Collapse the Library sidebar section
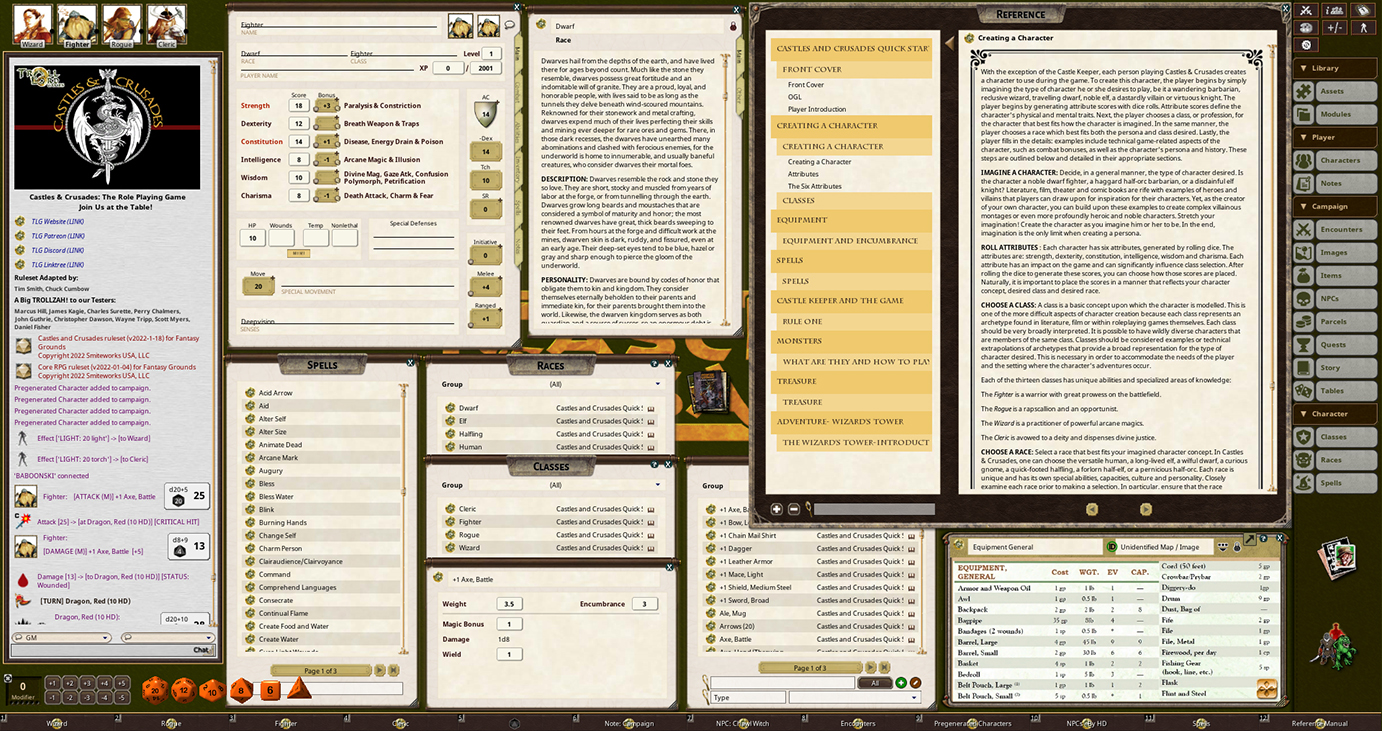1382x731 pixels. [x=1333, y=68]
